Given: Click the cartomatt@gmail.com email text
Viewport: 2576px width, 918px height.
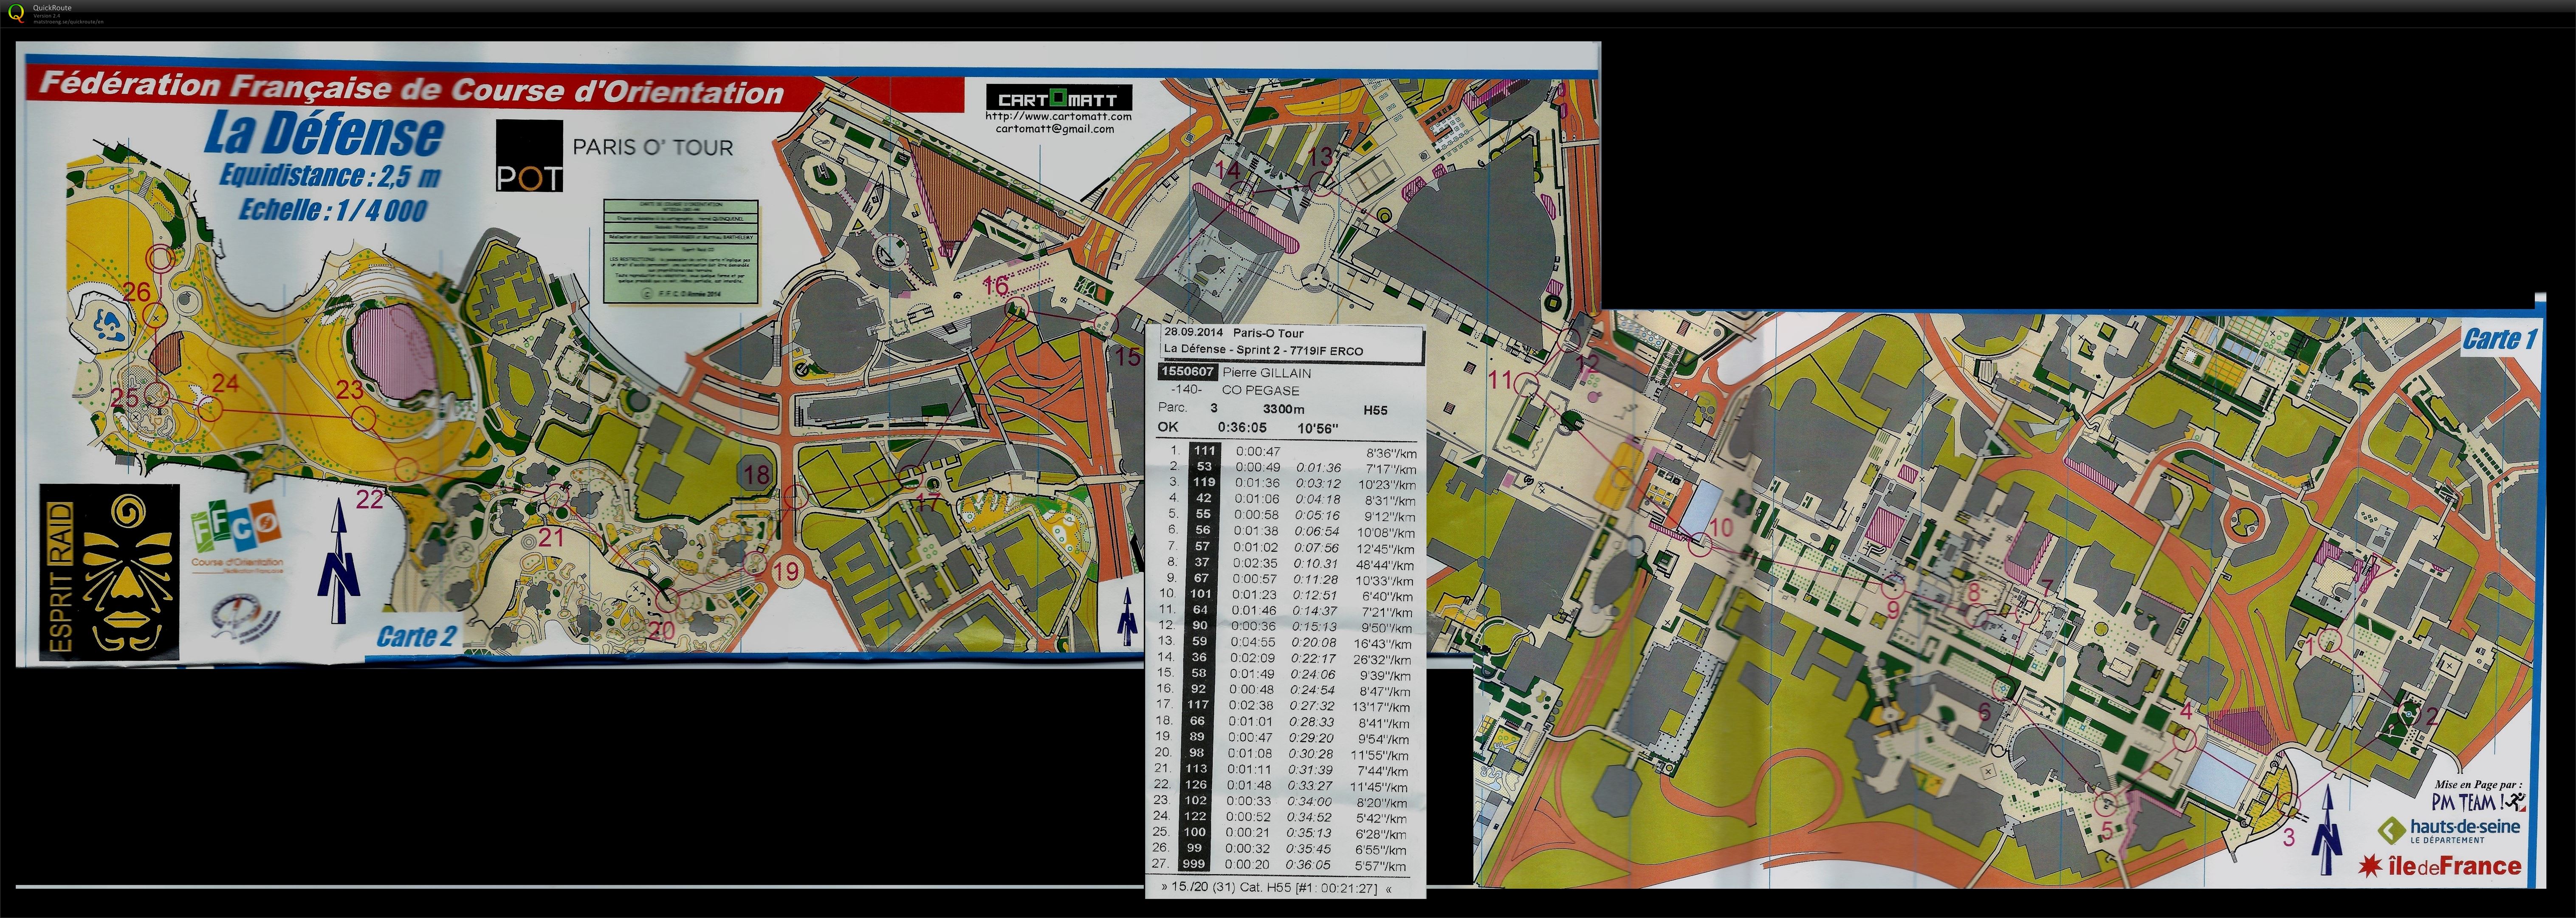Looking at the screenshot, I should coord(1054,129).
